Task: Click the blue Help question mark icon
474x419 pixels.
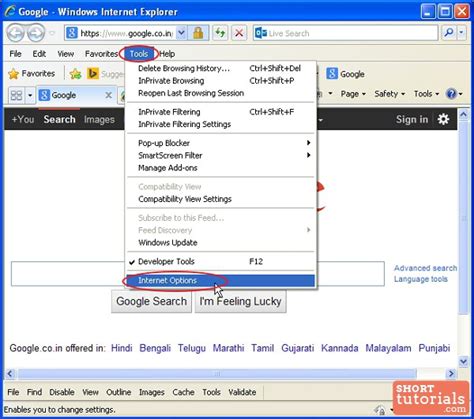Action: [x=451, y=94]
